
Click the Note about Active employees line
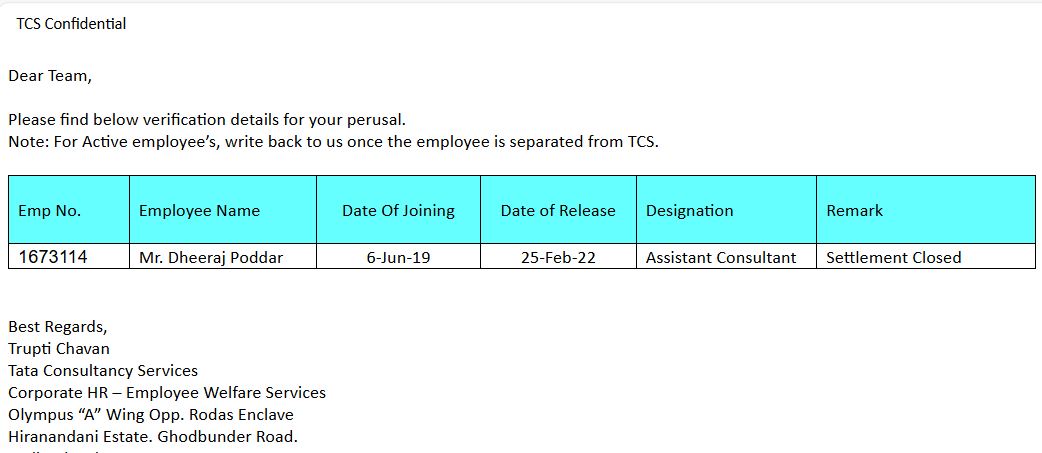tap(333, 141)
